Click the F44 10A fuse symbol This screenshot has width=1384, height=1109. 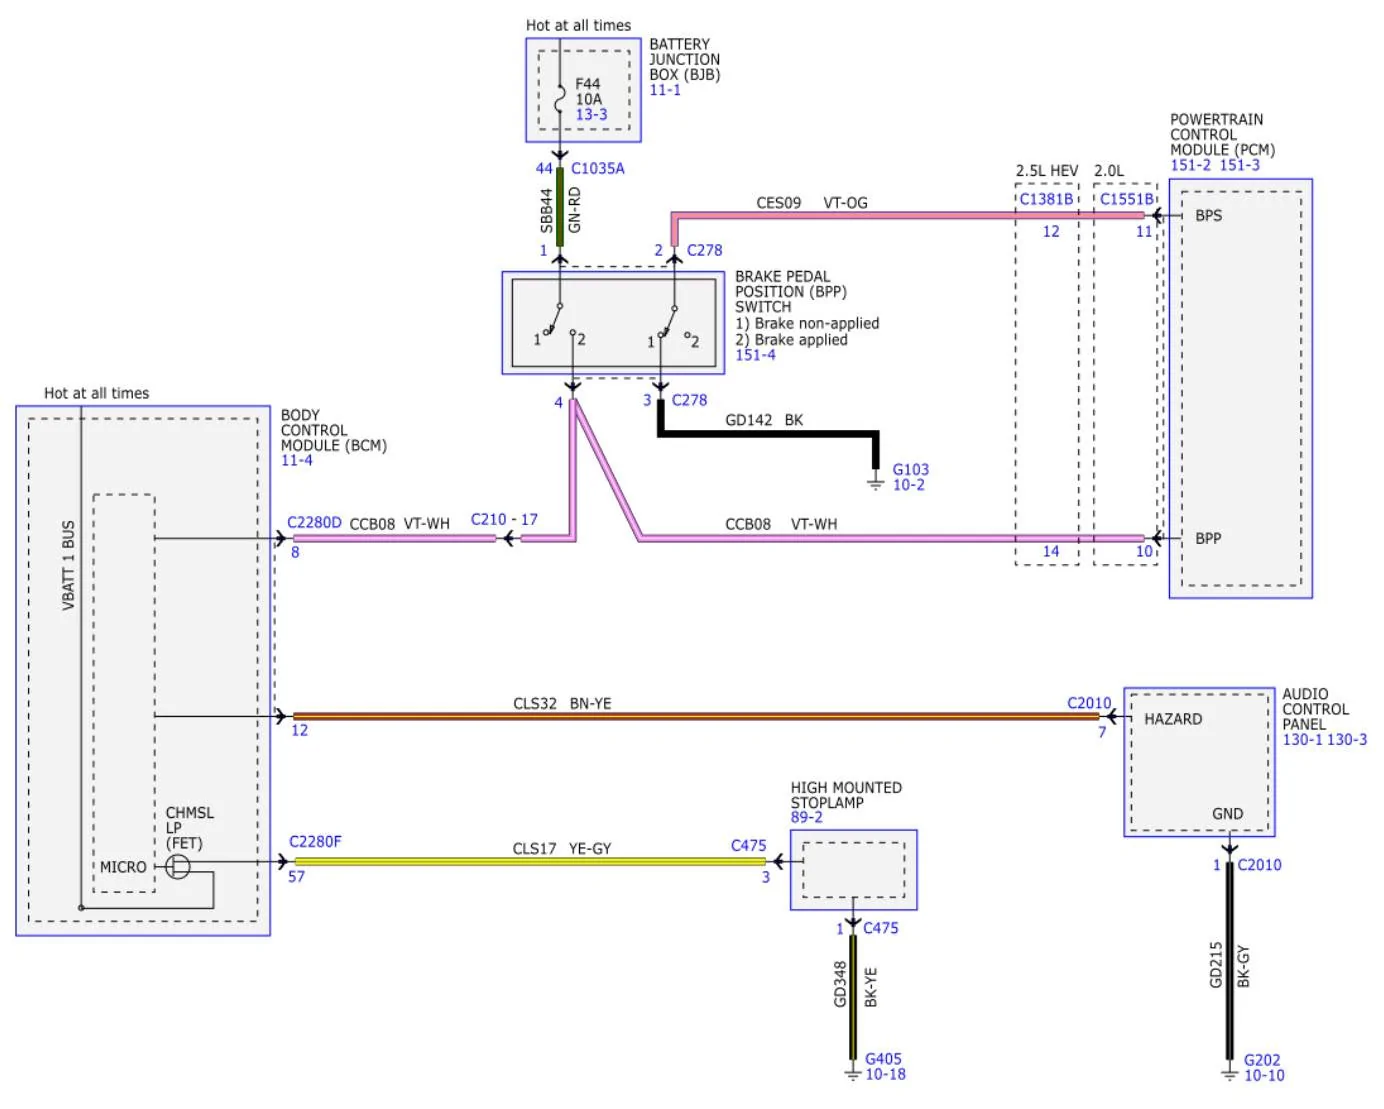pyautogui.click(x=561, y=100)
